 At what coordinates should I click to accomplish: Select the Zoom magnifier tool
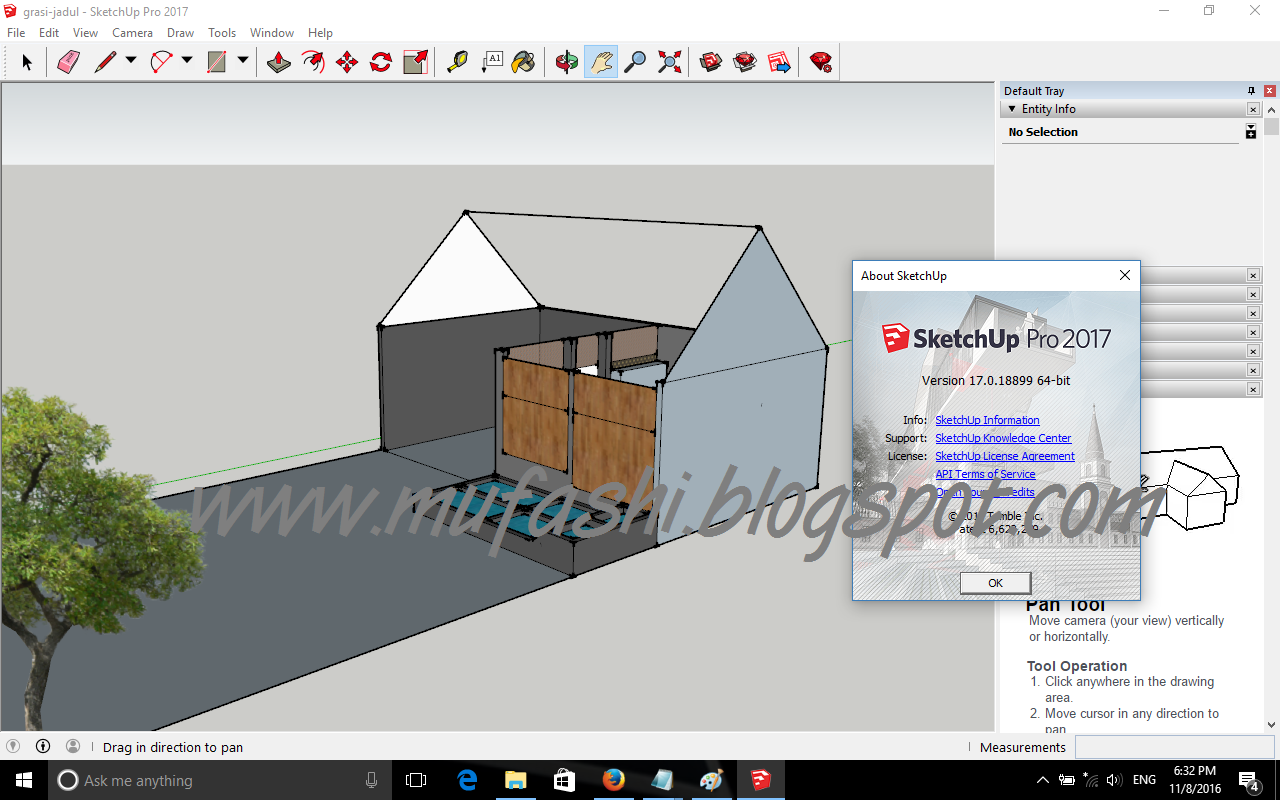[635, 62]
